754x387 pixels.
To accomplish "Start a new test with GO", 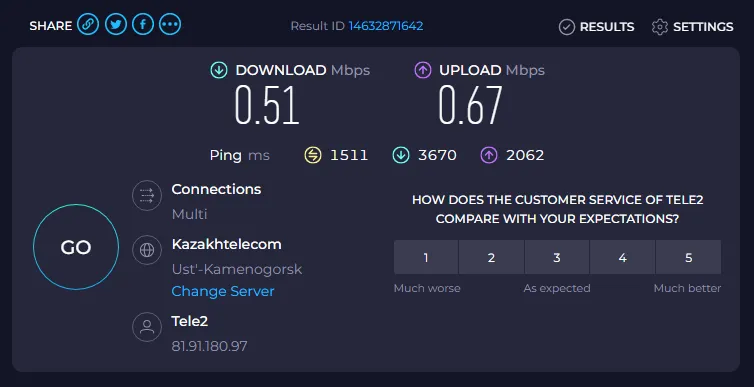I will point(76,247).
